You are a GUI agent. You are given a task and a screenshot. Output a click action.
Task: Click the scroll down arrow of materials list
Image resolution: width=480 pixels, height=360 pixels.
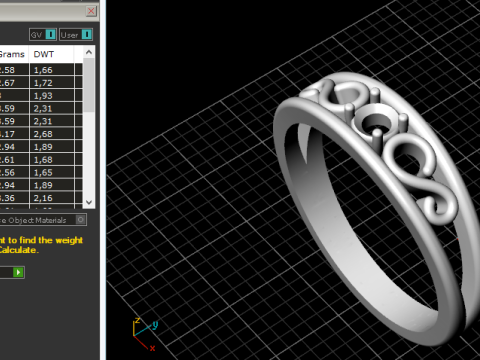tap(89, 202)
